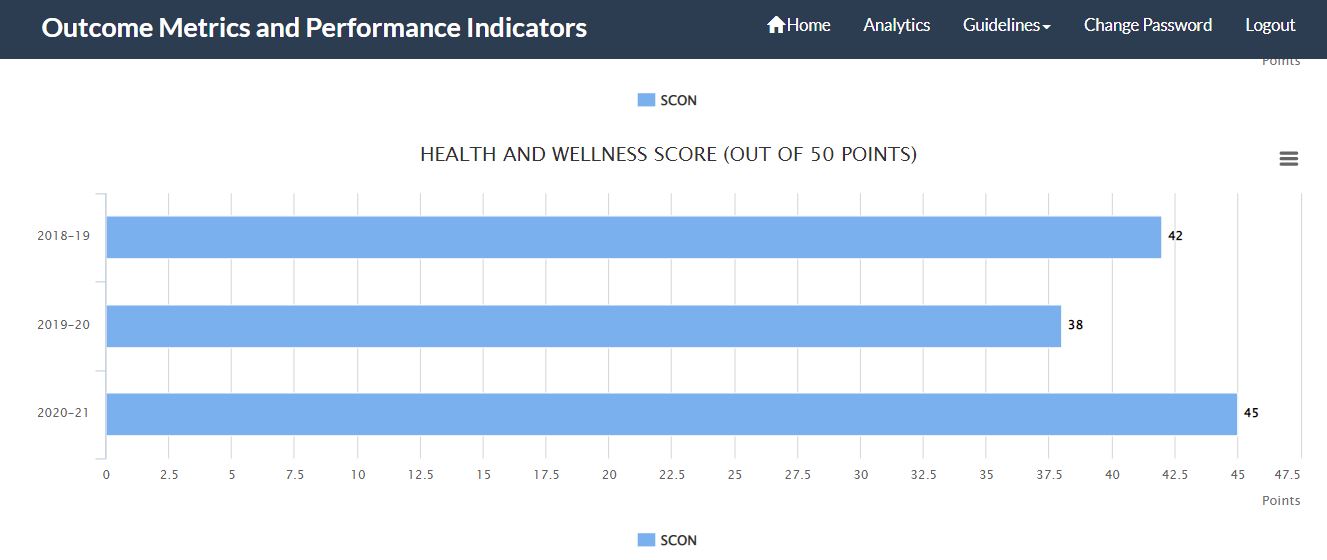The image size is (1327, 560).
Task: Select the 2018-19 bar in the chart
Action: [633, 237]
